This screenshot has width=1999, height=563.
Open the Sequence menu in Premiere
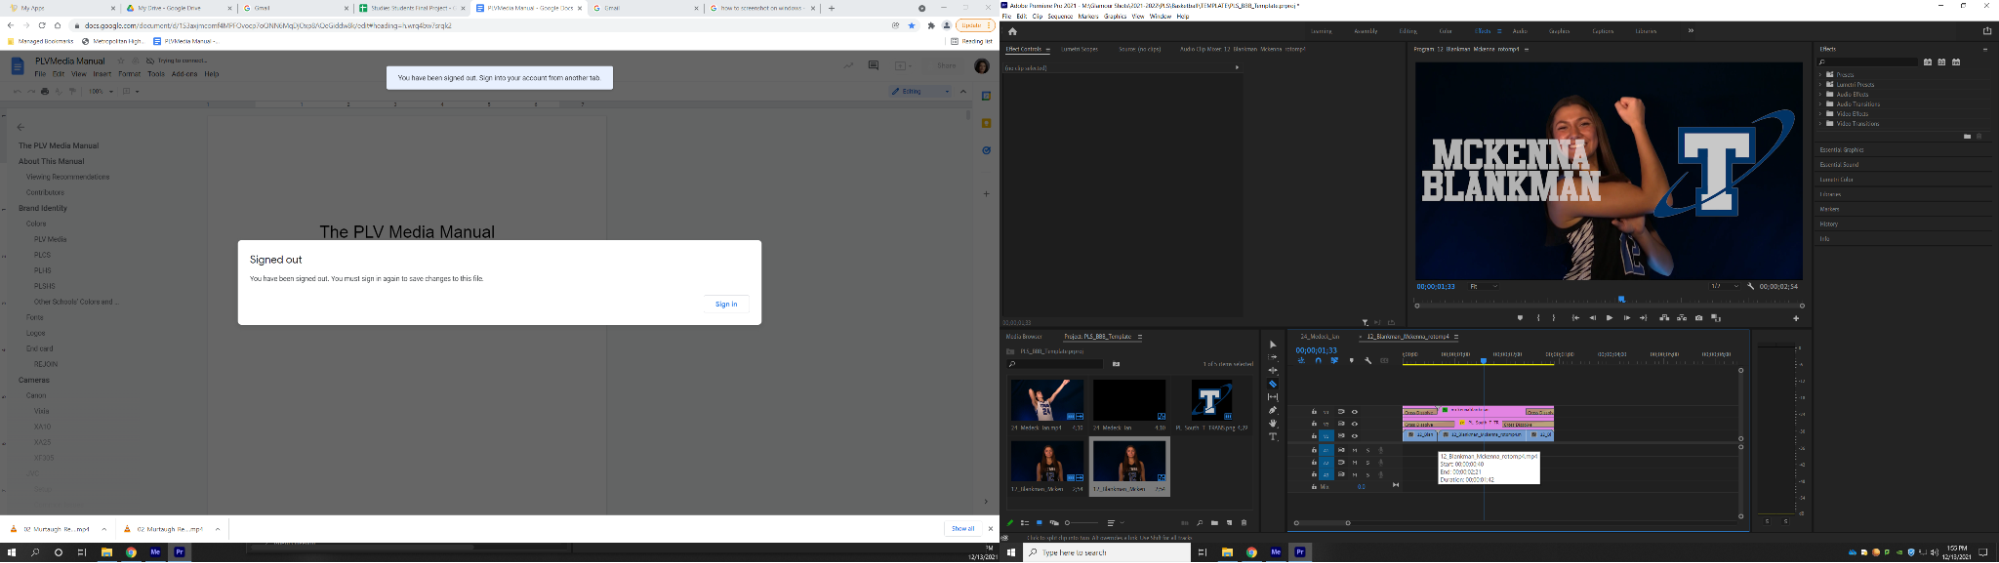pos(1059,17)
